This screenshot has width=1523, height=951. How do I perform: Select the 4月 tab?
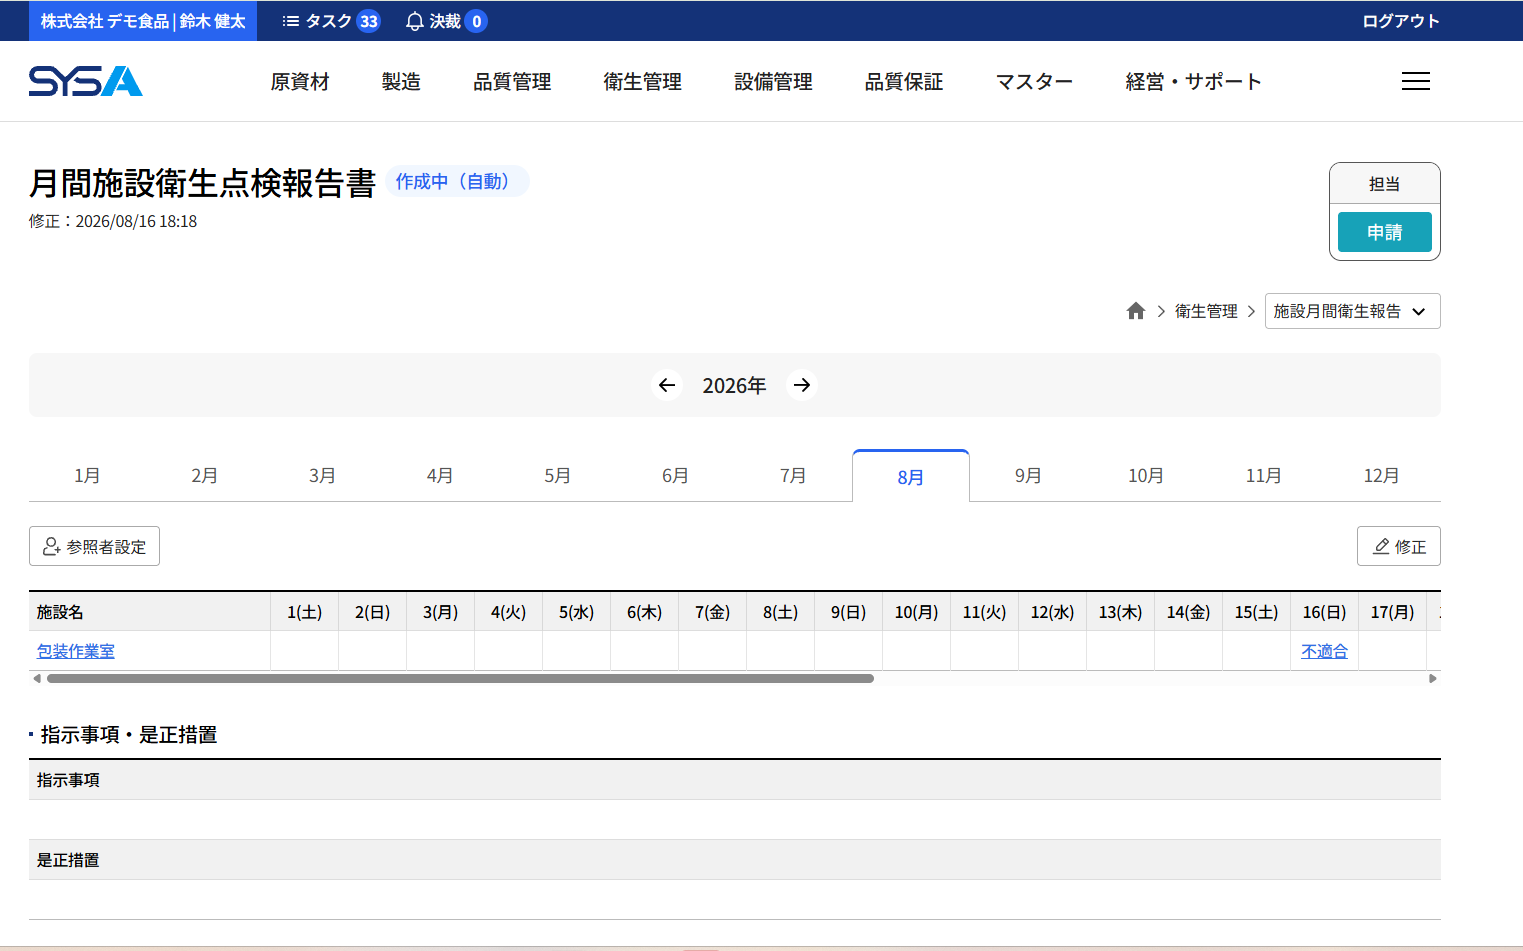point(440,476)
